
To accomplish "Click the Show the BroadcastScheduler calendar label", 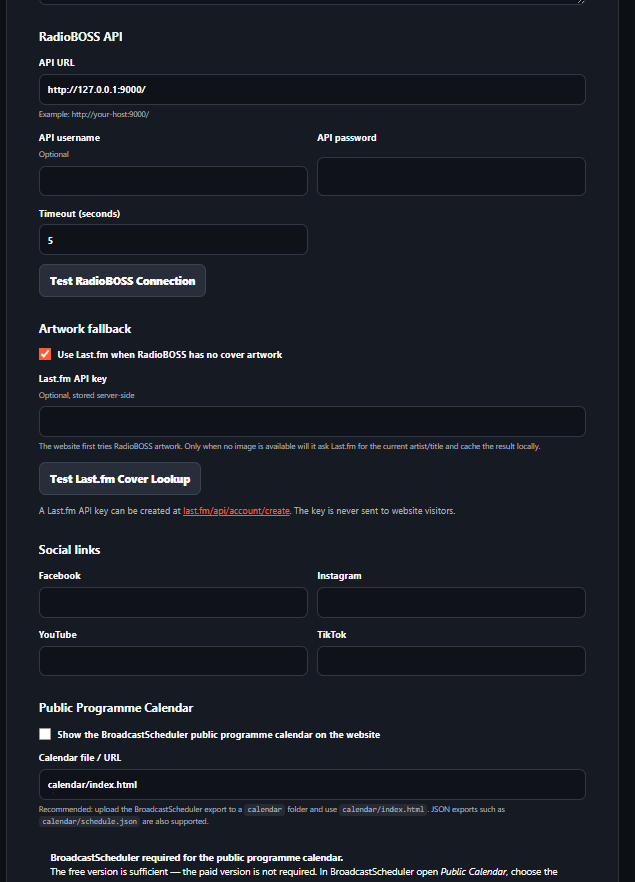I will tap(218, 735).
